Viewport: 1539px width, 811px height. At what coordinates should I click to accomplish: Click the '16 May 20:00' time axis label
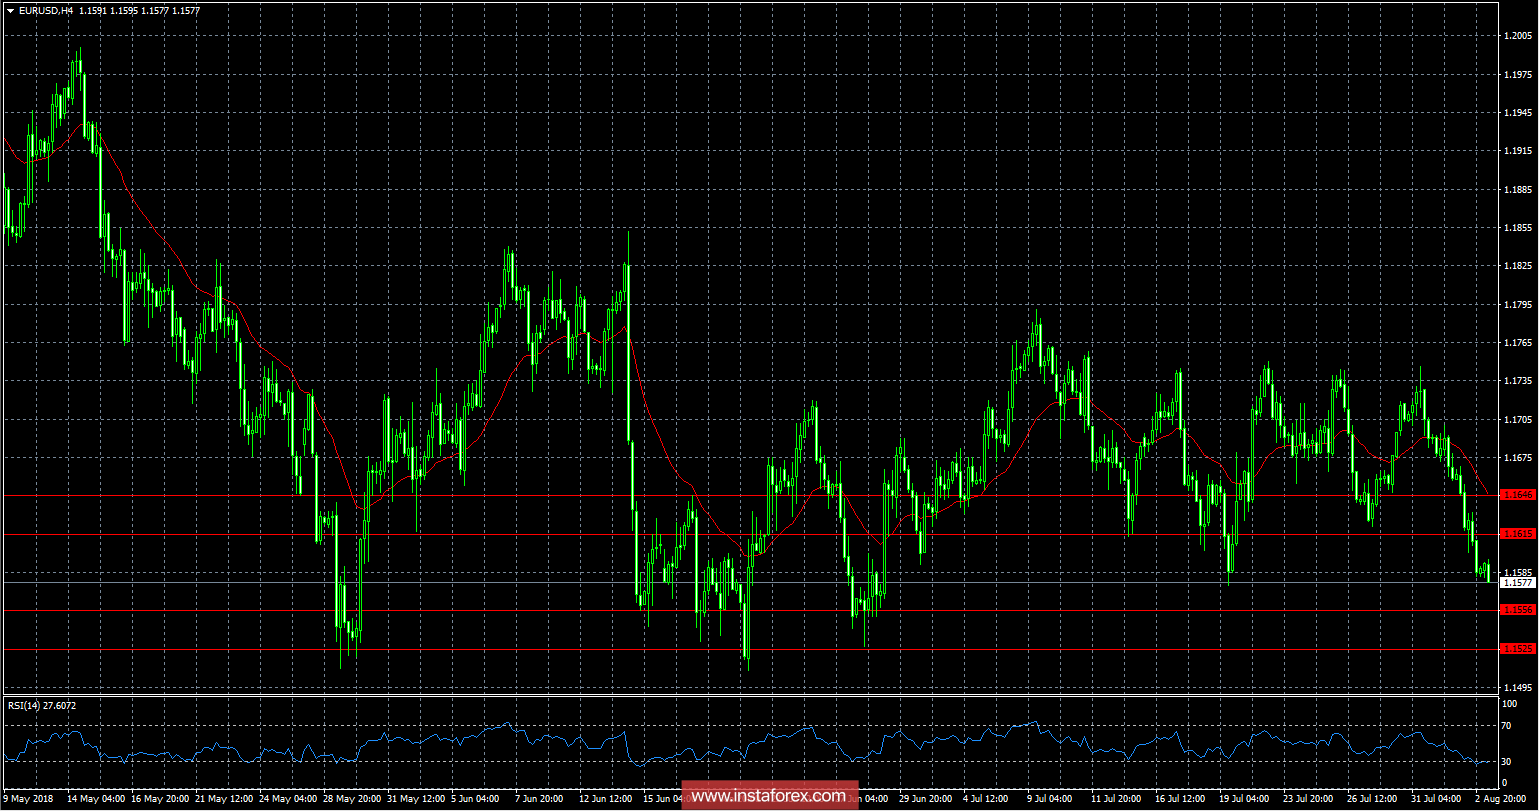pos(161,800)
